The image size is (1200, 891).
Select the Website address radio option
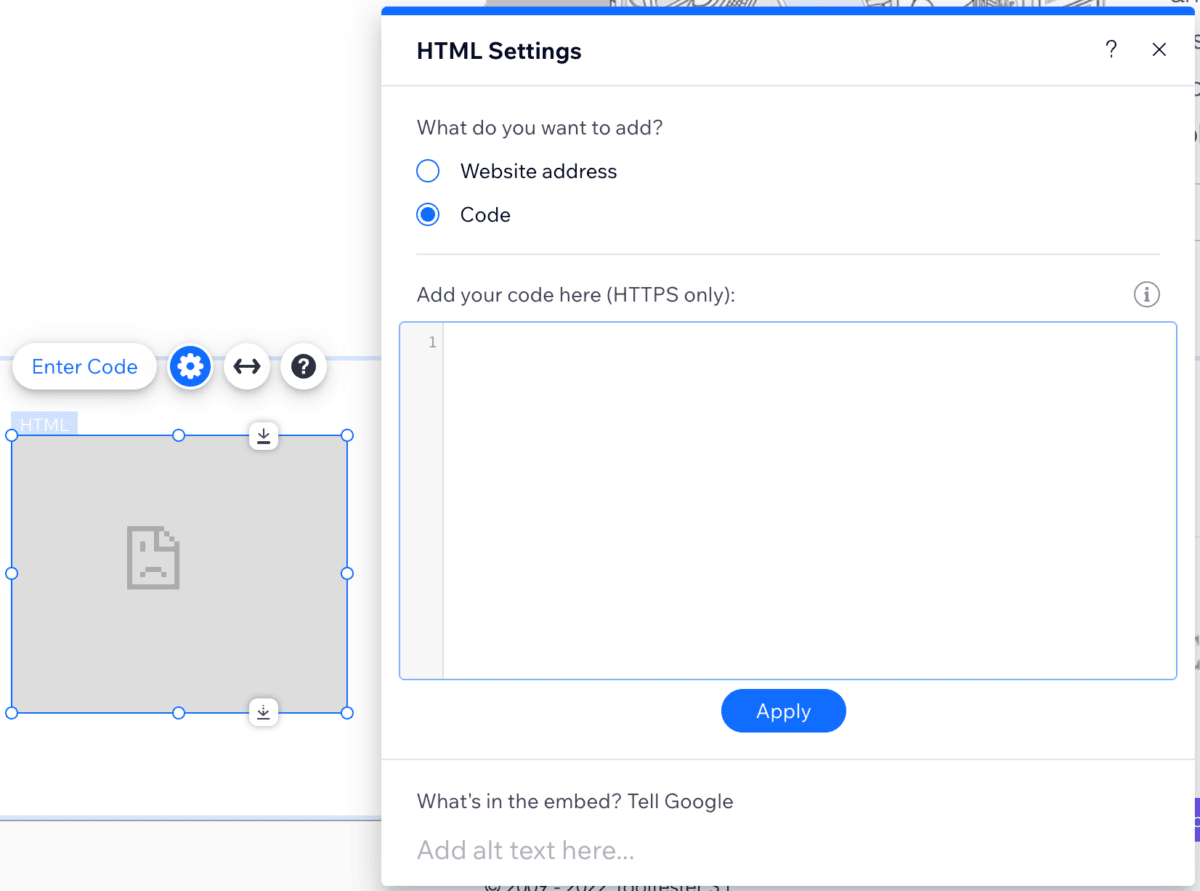(x=428, y=171)
